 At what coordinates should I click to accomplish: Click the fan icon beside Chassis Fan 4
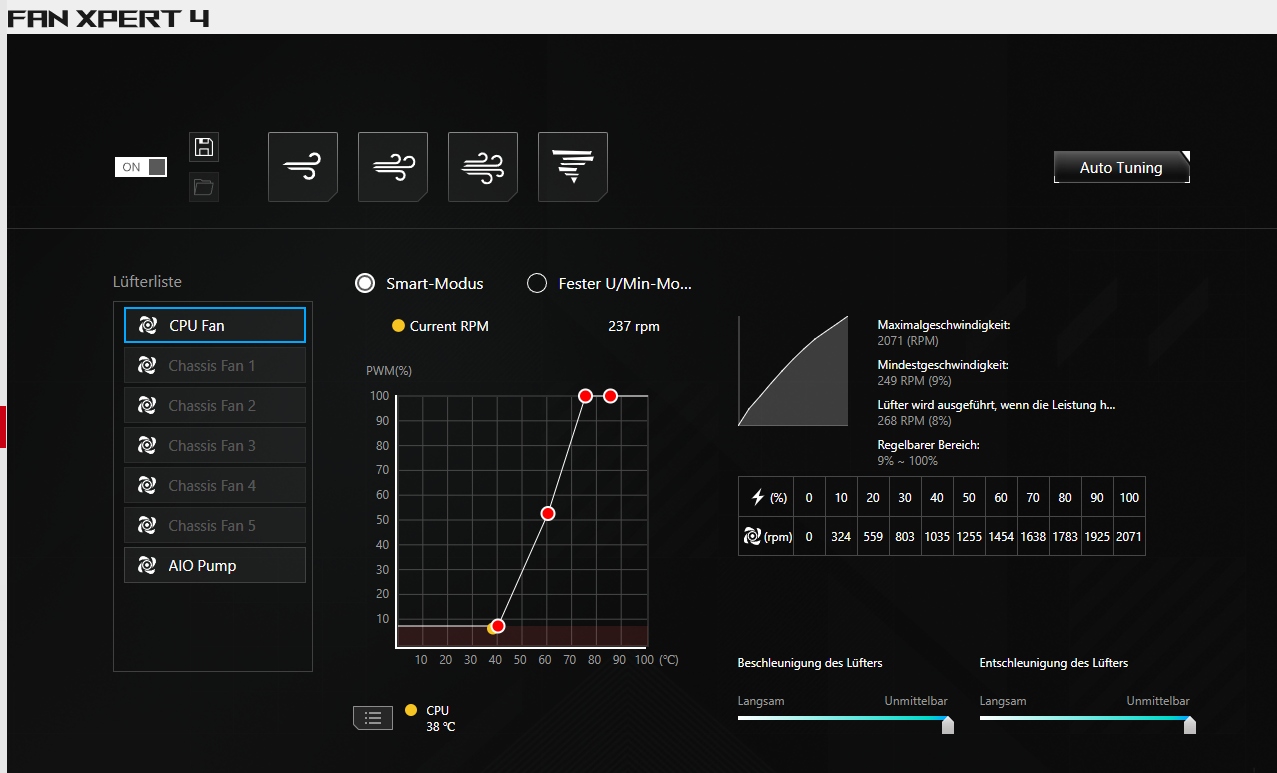coord(147,485)
